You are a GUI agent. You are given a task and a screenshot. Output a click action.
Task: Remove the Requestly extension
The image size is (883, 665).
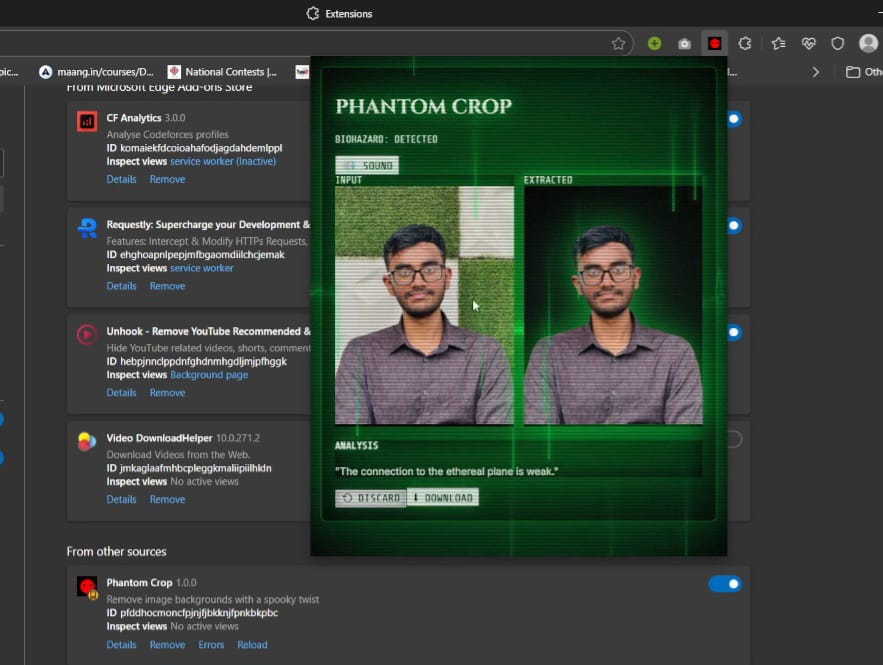[167, 286]
